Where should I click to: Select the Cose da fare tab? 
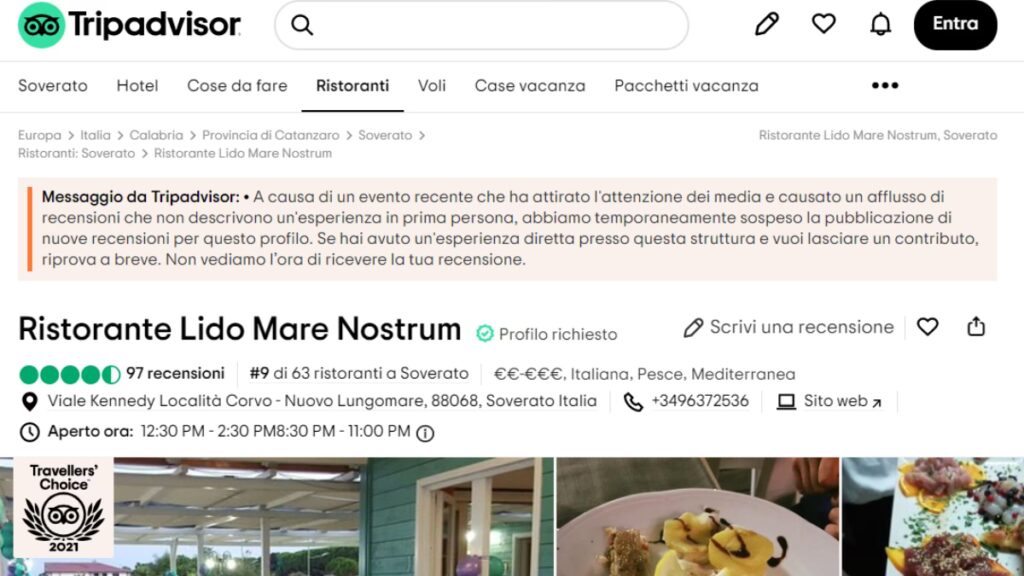click(237, 86)
